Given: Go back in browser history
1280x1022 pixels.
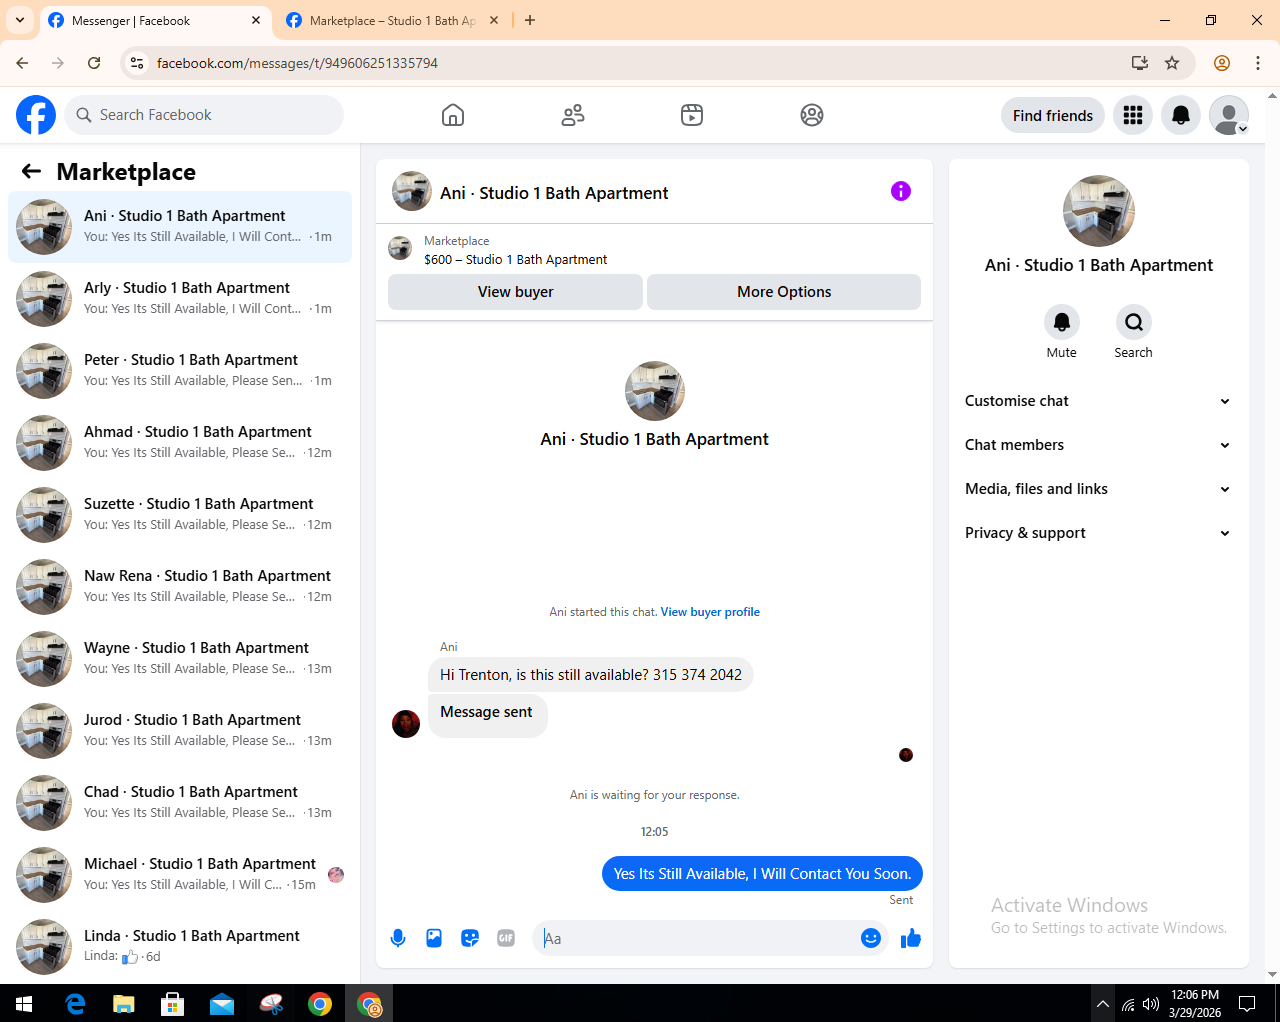Looking at the screenshot, I should [22, 63].
